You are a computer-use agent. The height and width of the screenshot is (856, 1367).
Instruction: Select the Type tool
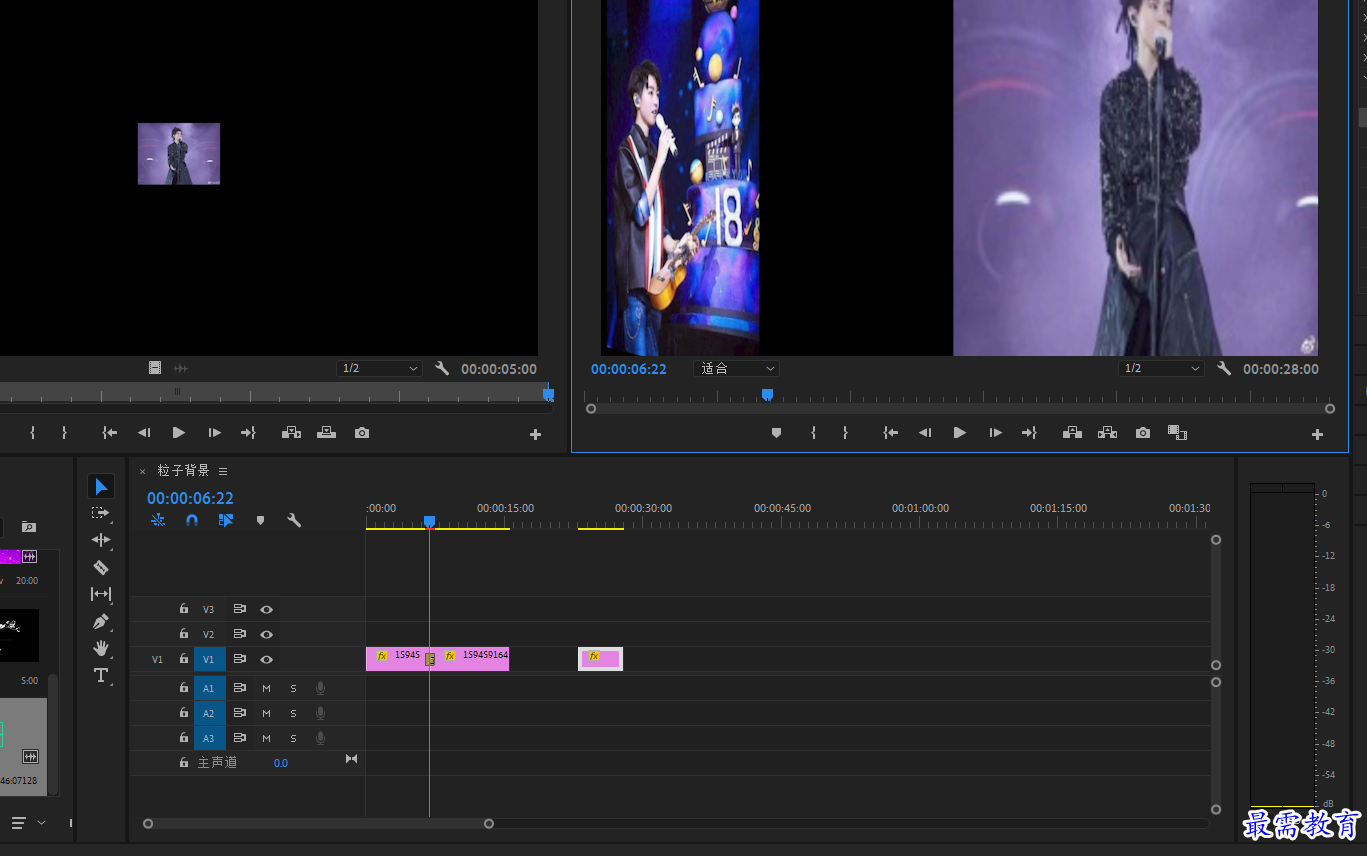(101, 675)
